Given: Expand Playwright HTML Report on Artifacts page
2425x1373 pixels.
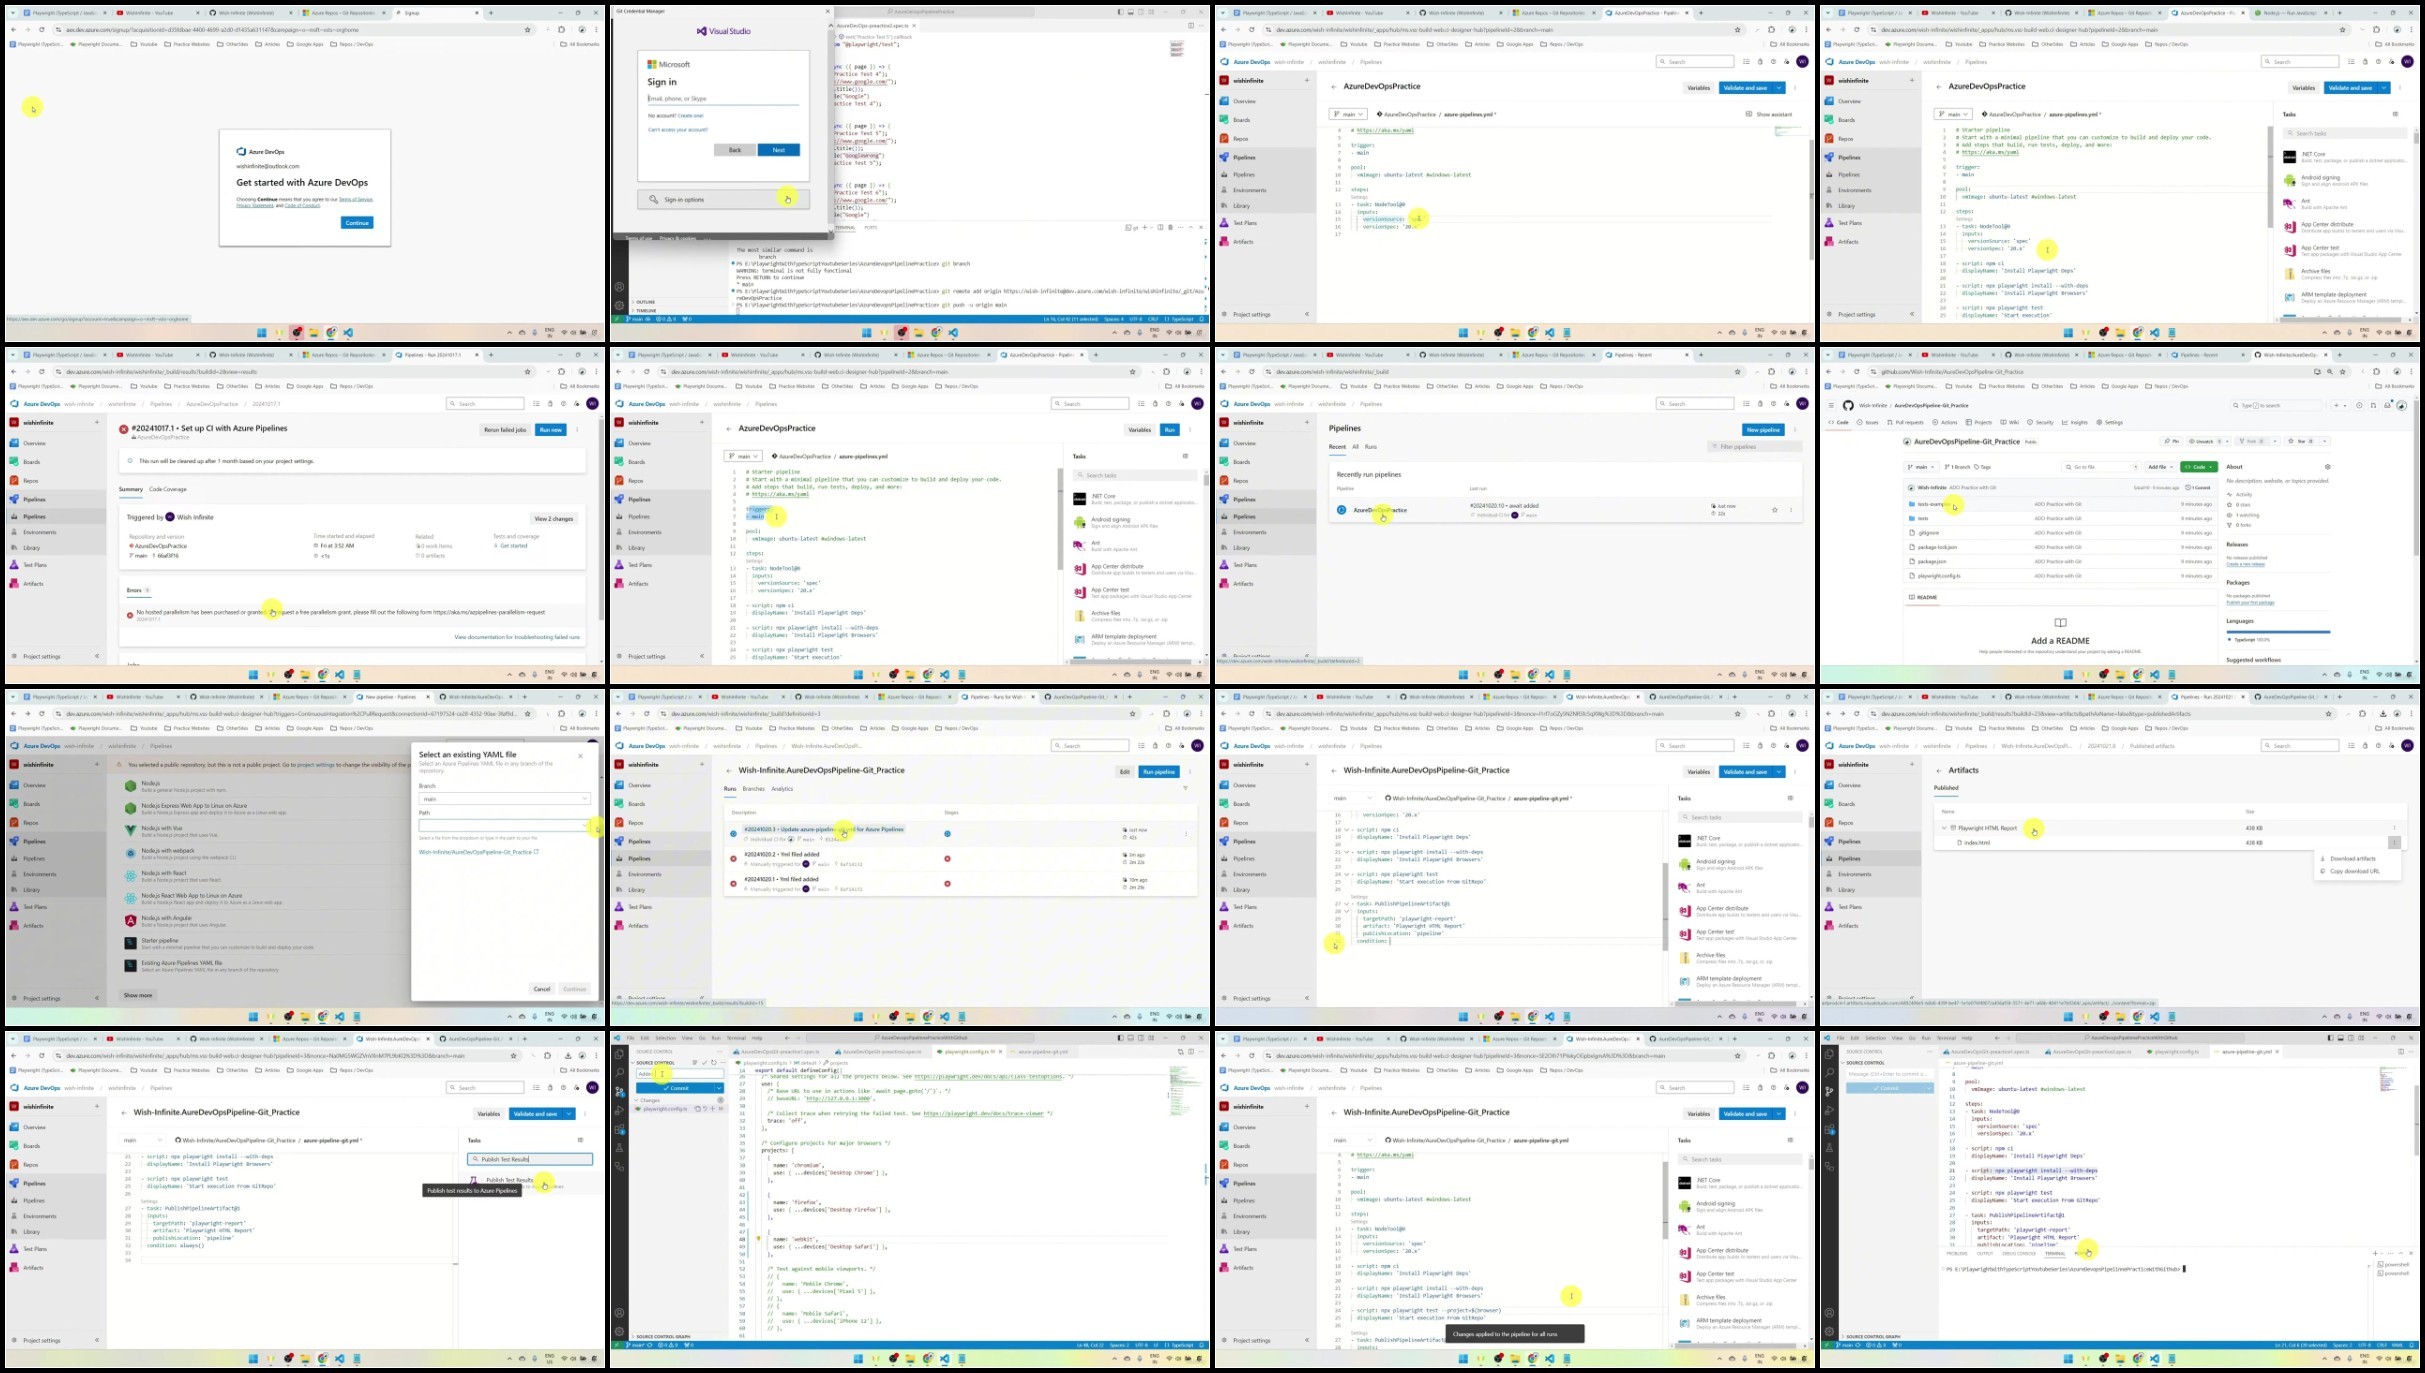Looking at the screenshot, I should click(1944, 828).
